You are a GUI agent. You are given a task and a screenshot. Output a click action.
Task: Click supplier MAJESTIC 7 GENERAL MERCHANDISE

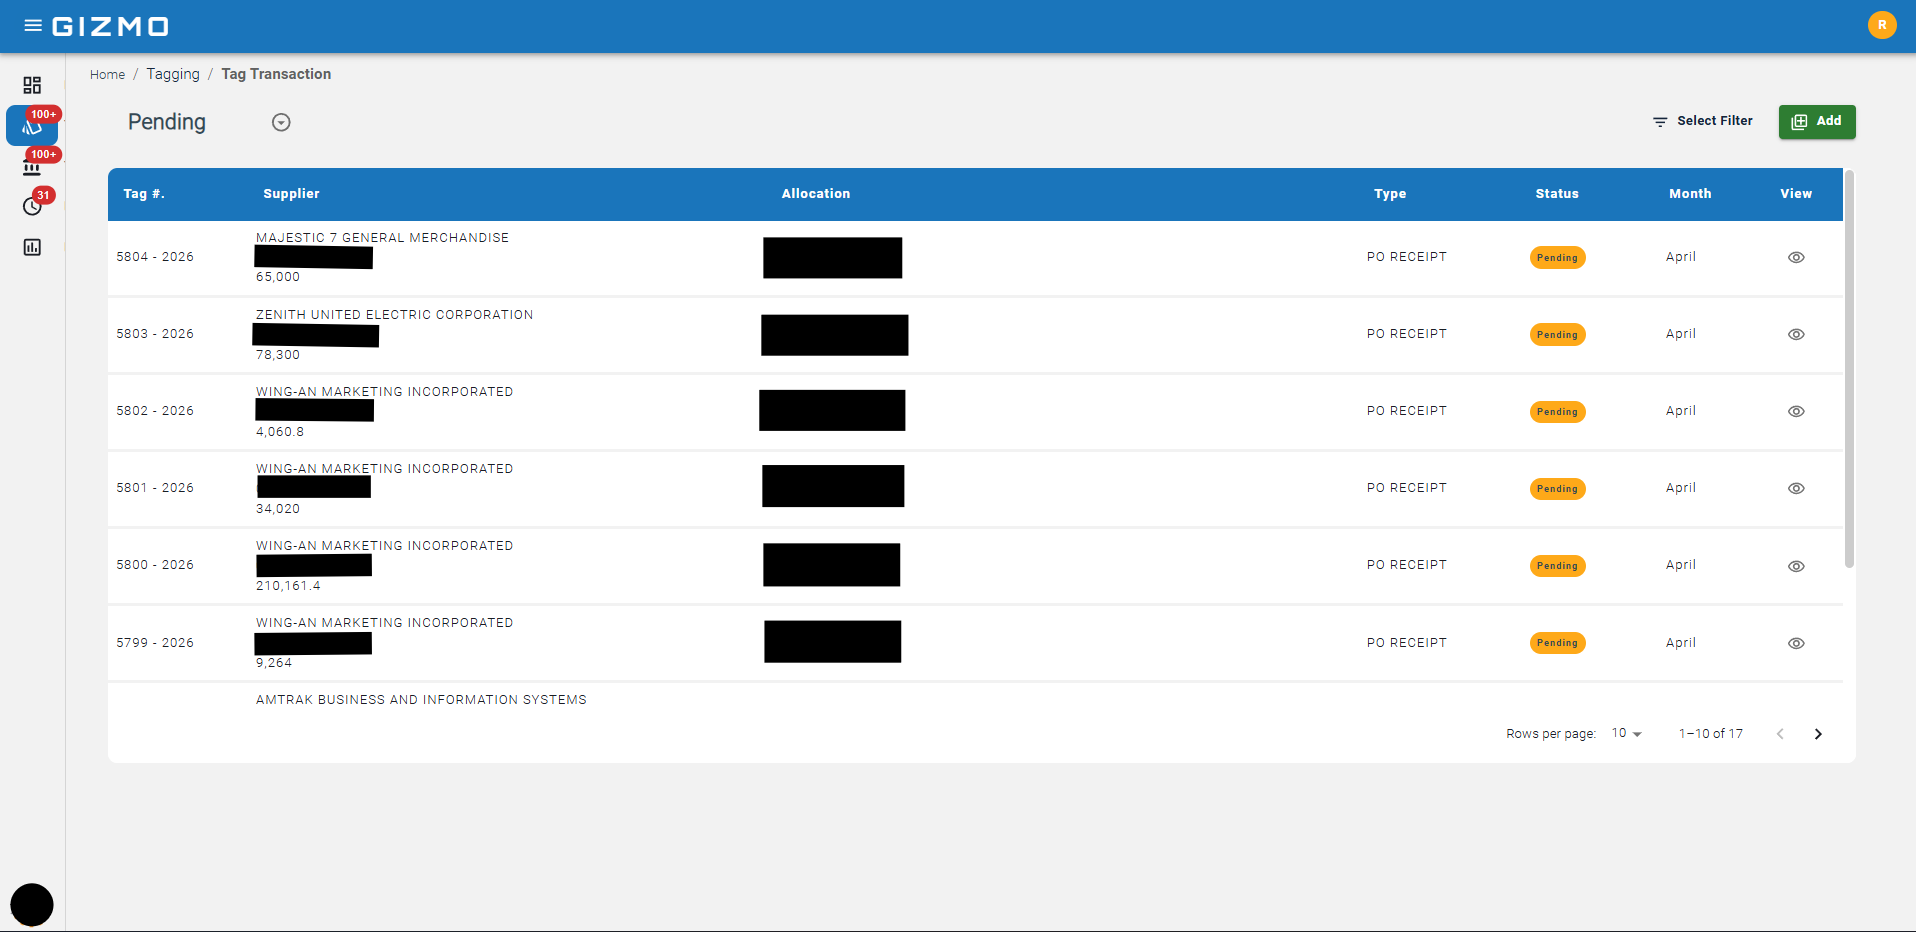[382, 238]
